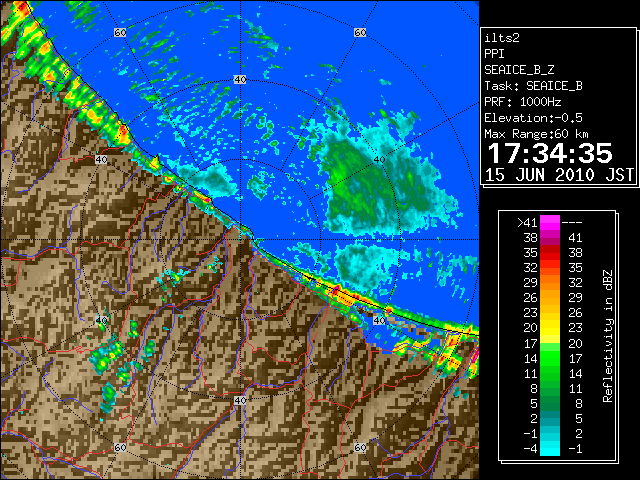The width and height of the screenshot is (640, 480).
Task: Click the 40 km label due north of radar
Action: pyautogui.click(x=240, y=80)
